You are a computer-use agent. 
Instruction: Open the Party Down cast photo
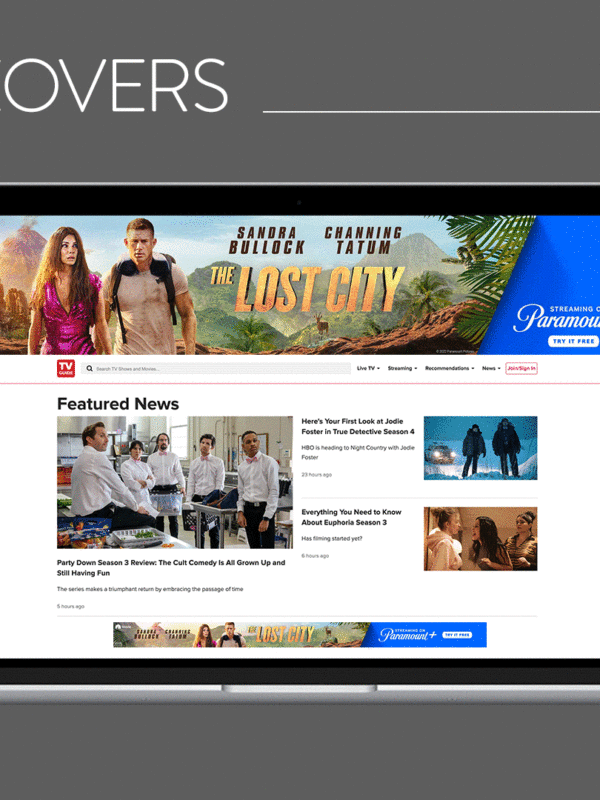174,482
